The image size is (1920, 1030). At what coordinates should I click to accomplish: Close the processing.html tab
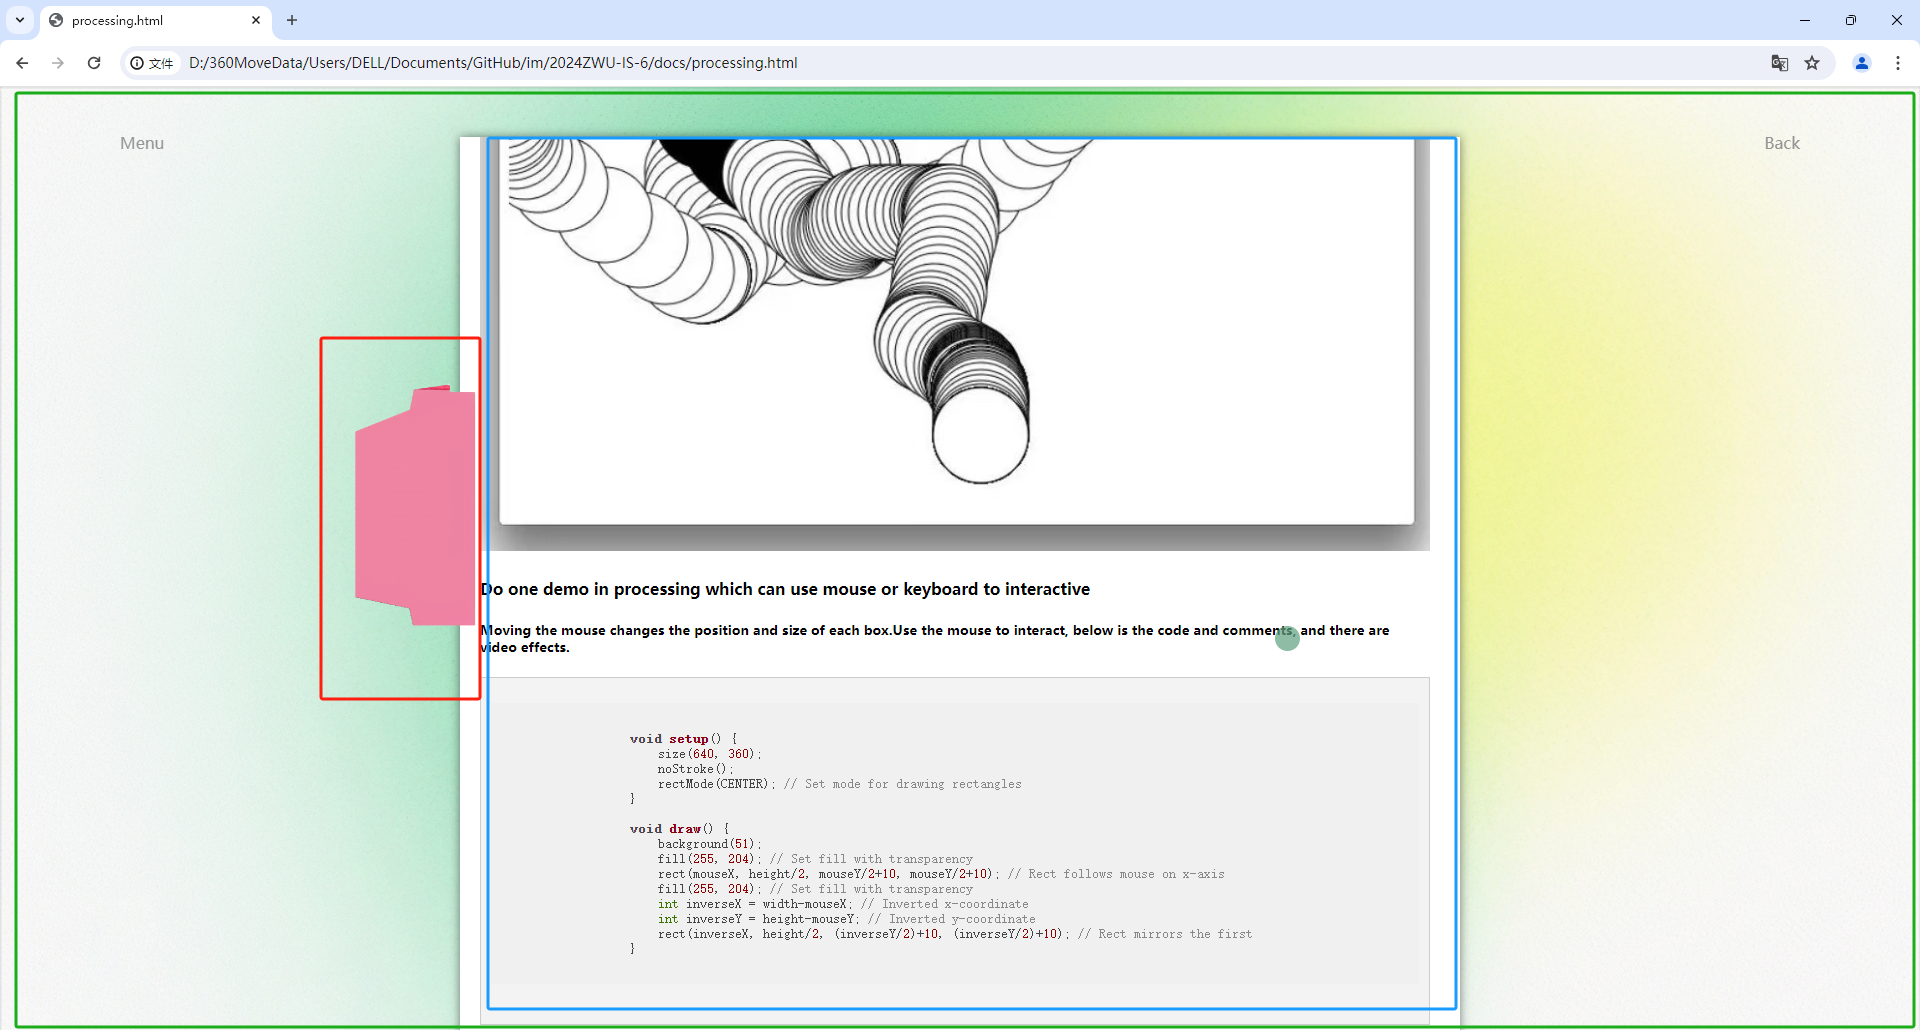point(256,20)
